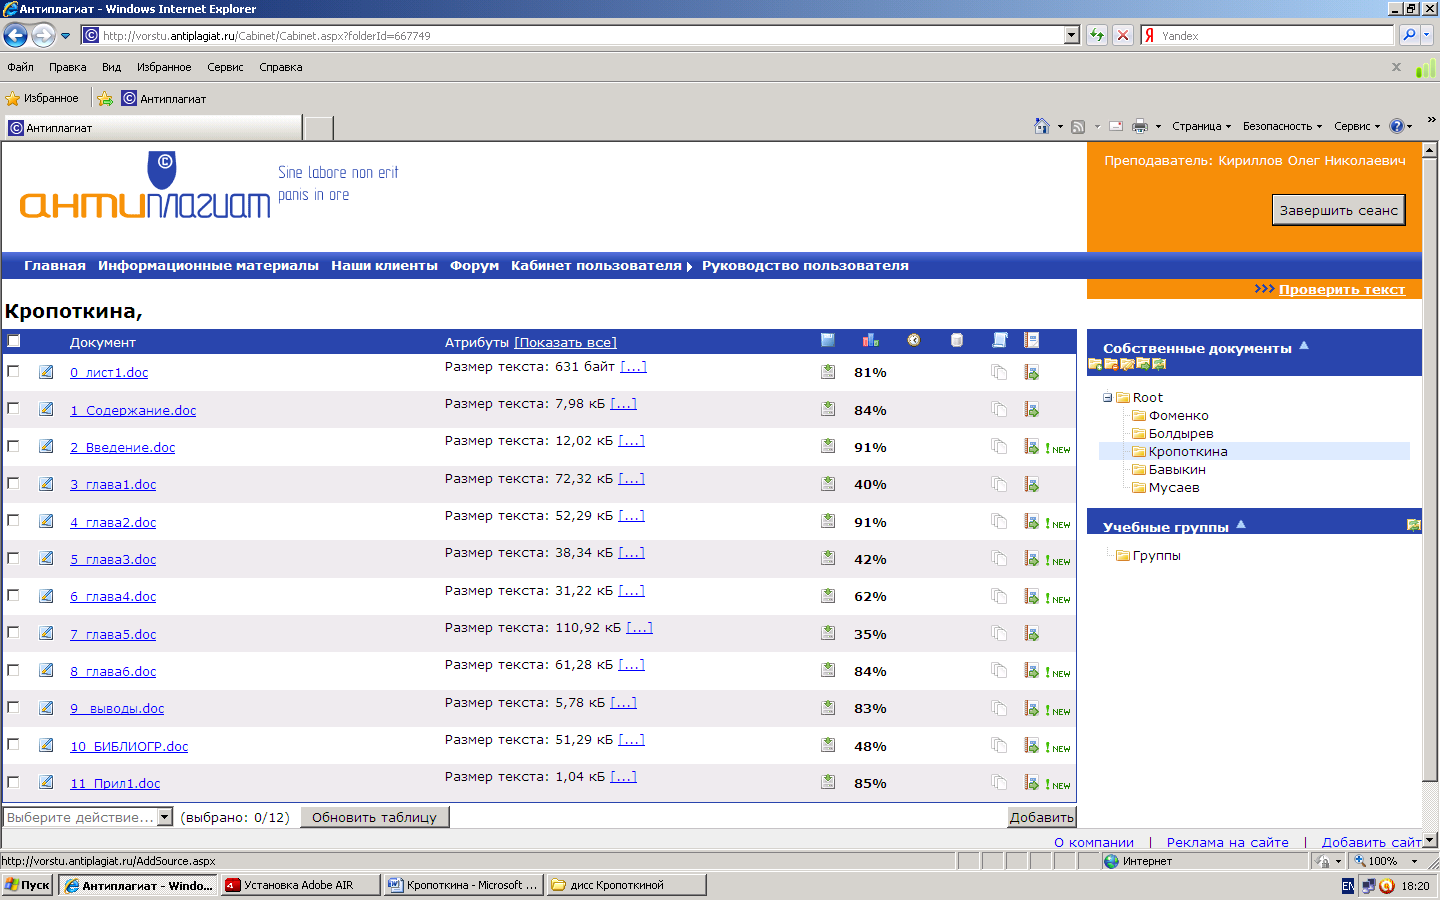The height and width of the screenshot is (900, 1440).
Task: Click the IE Read mail icon
Action: click(1116, 126)
